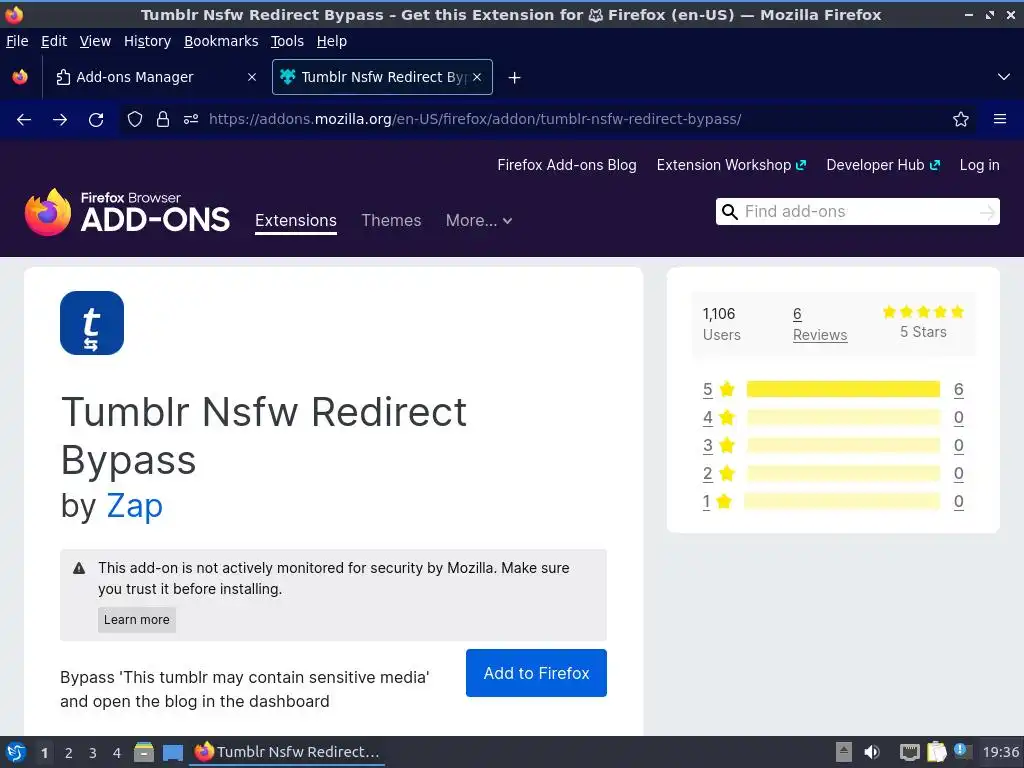
Task: Open notification tray icon with exclamation
Action: click(x=961, y=750)
